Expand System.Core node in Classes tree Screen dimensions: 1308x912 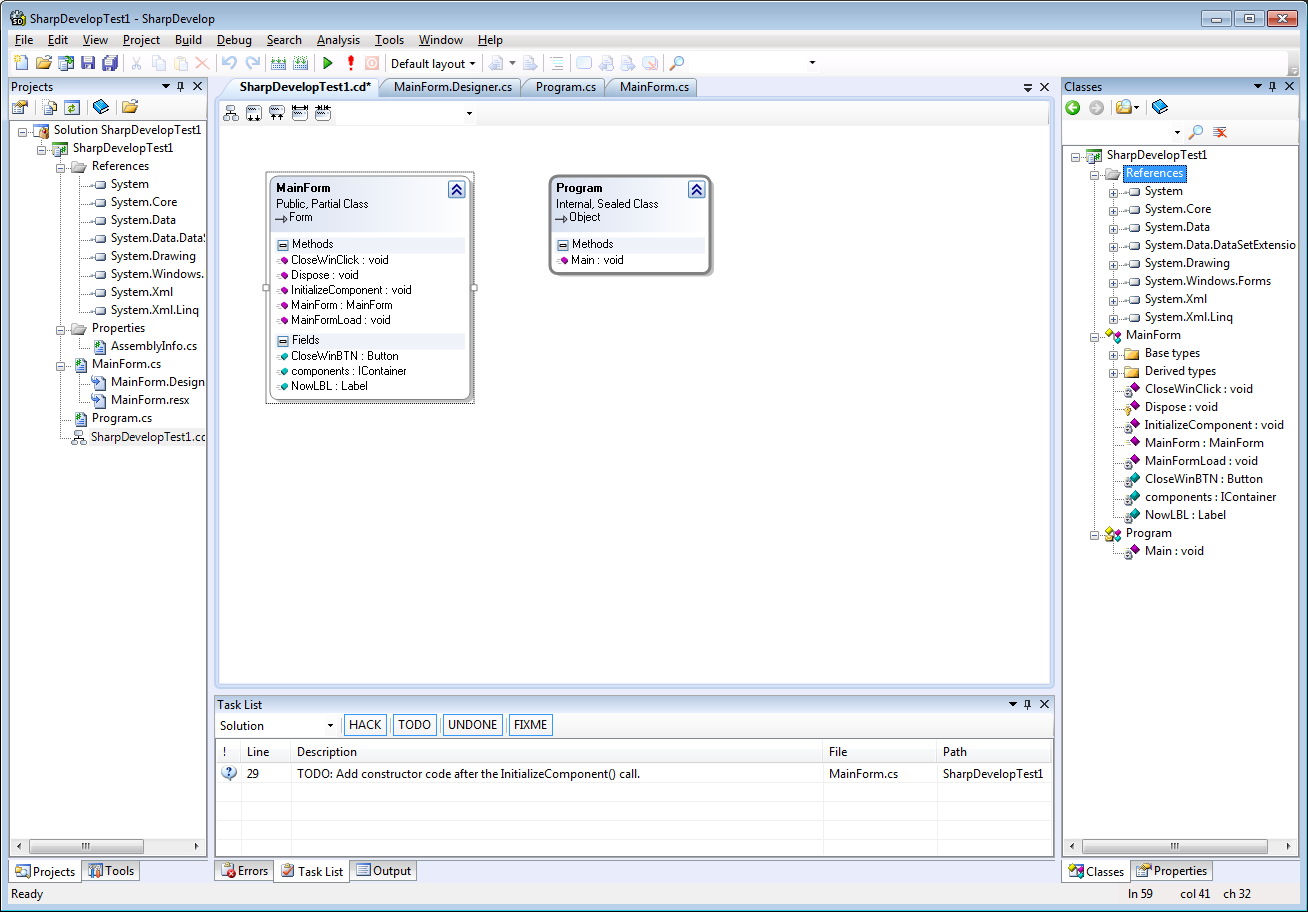pyautogui.click(x=1114, y=210)
